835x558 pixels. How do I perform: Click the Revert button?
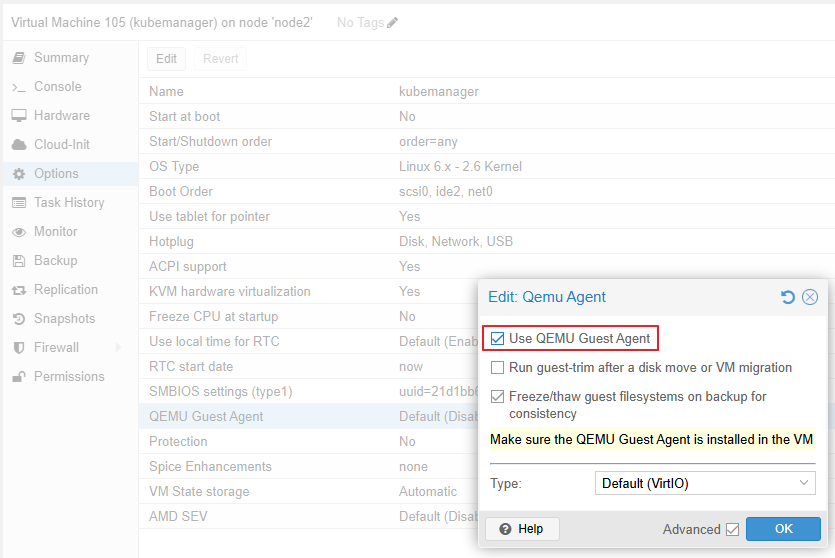(220, 59)
